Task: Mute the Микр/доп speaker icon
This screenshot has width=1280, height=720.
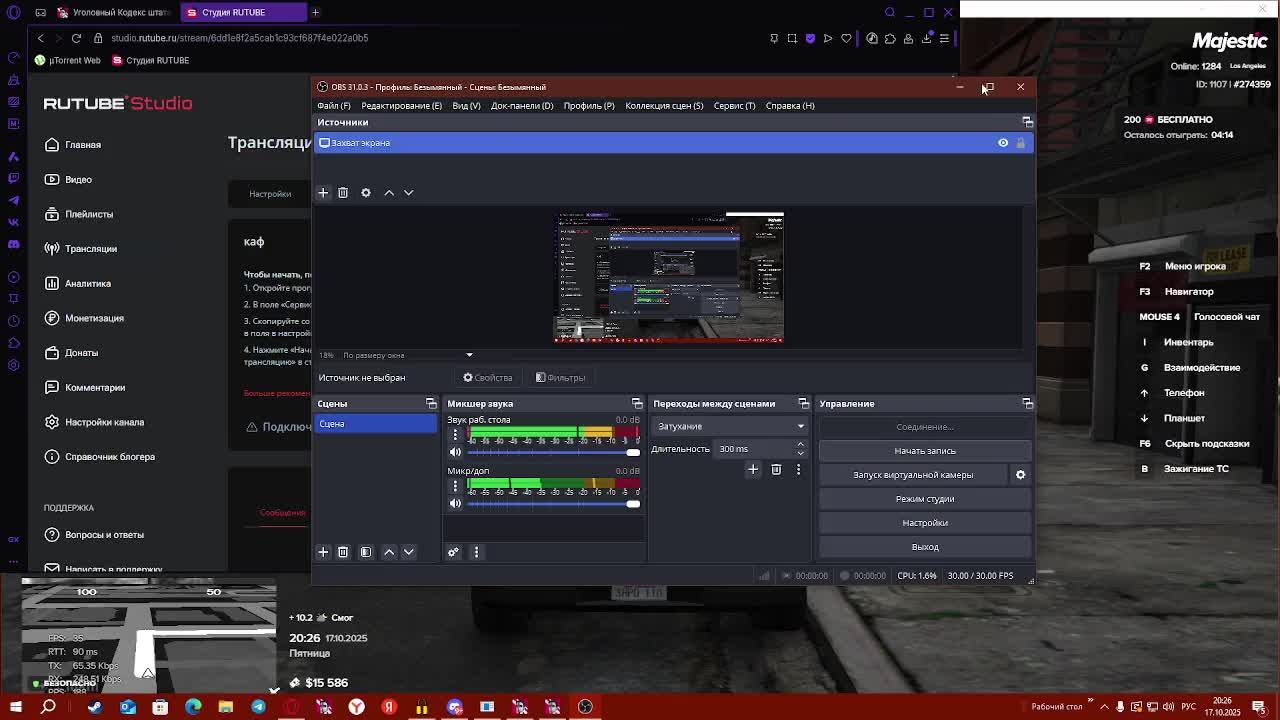Action: point(455,503)
